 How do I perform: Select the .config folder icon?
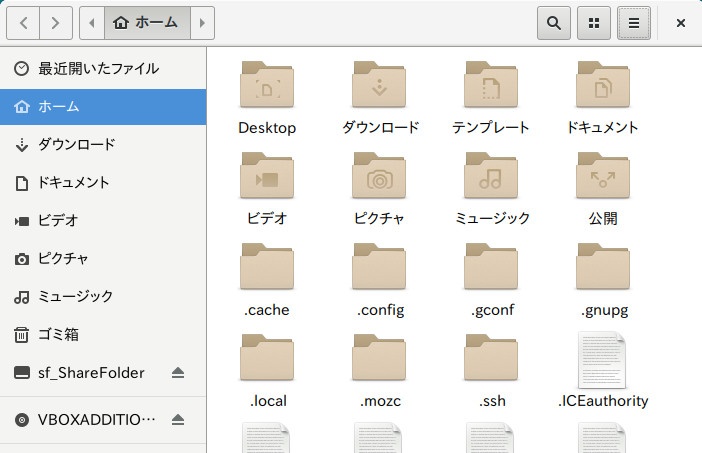[379, 266]
